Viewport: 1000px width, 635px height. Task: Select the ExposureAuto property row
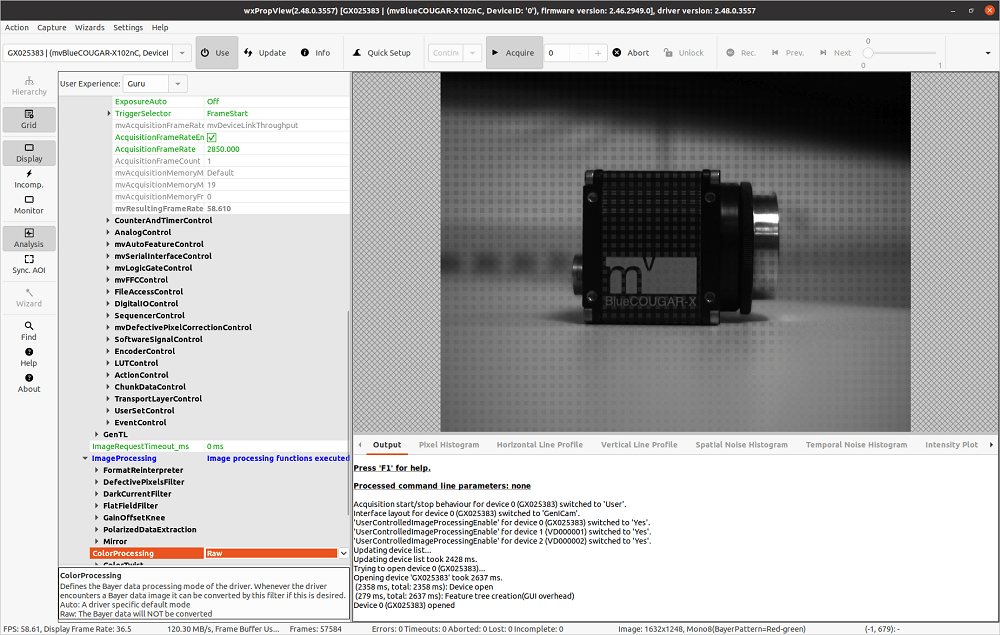(x=231, y=101)
